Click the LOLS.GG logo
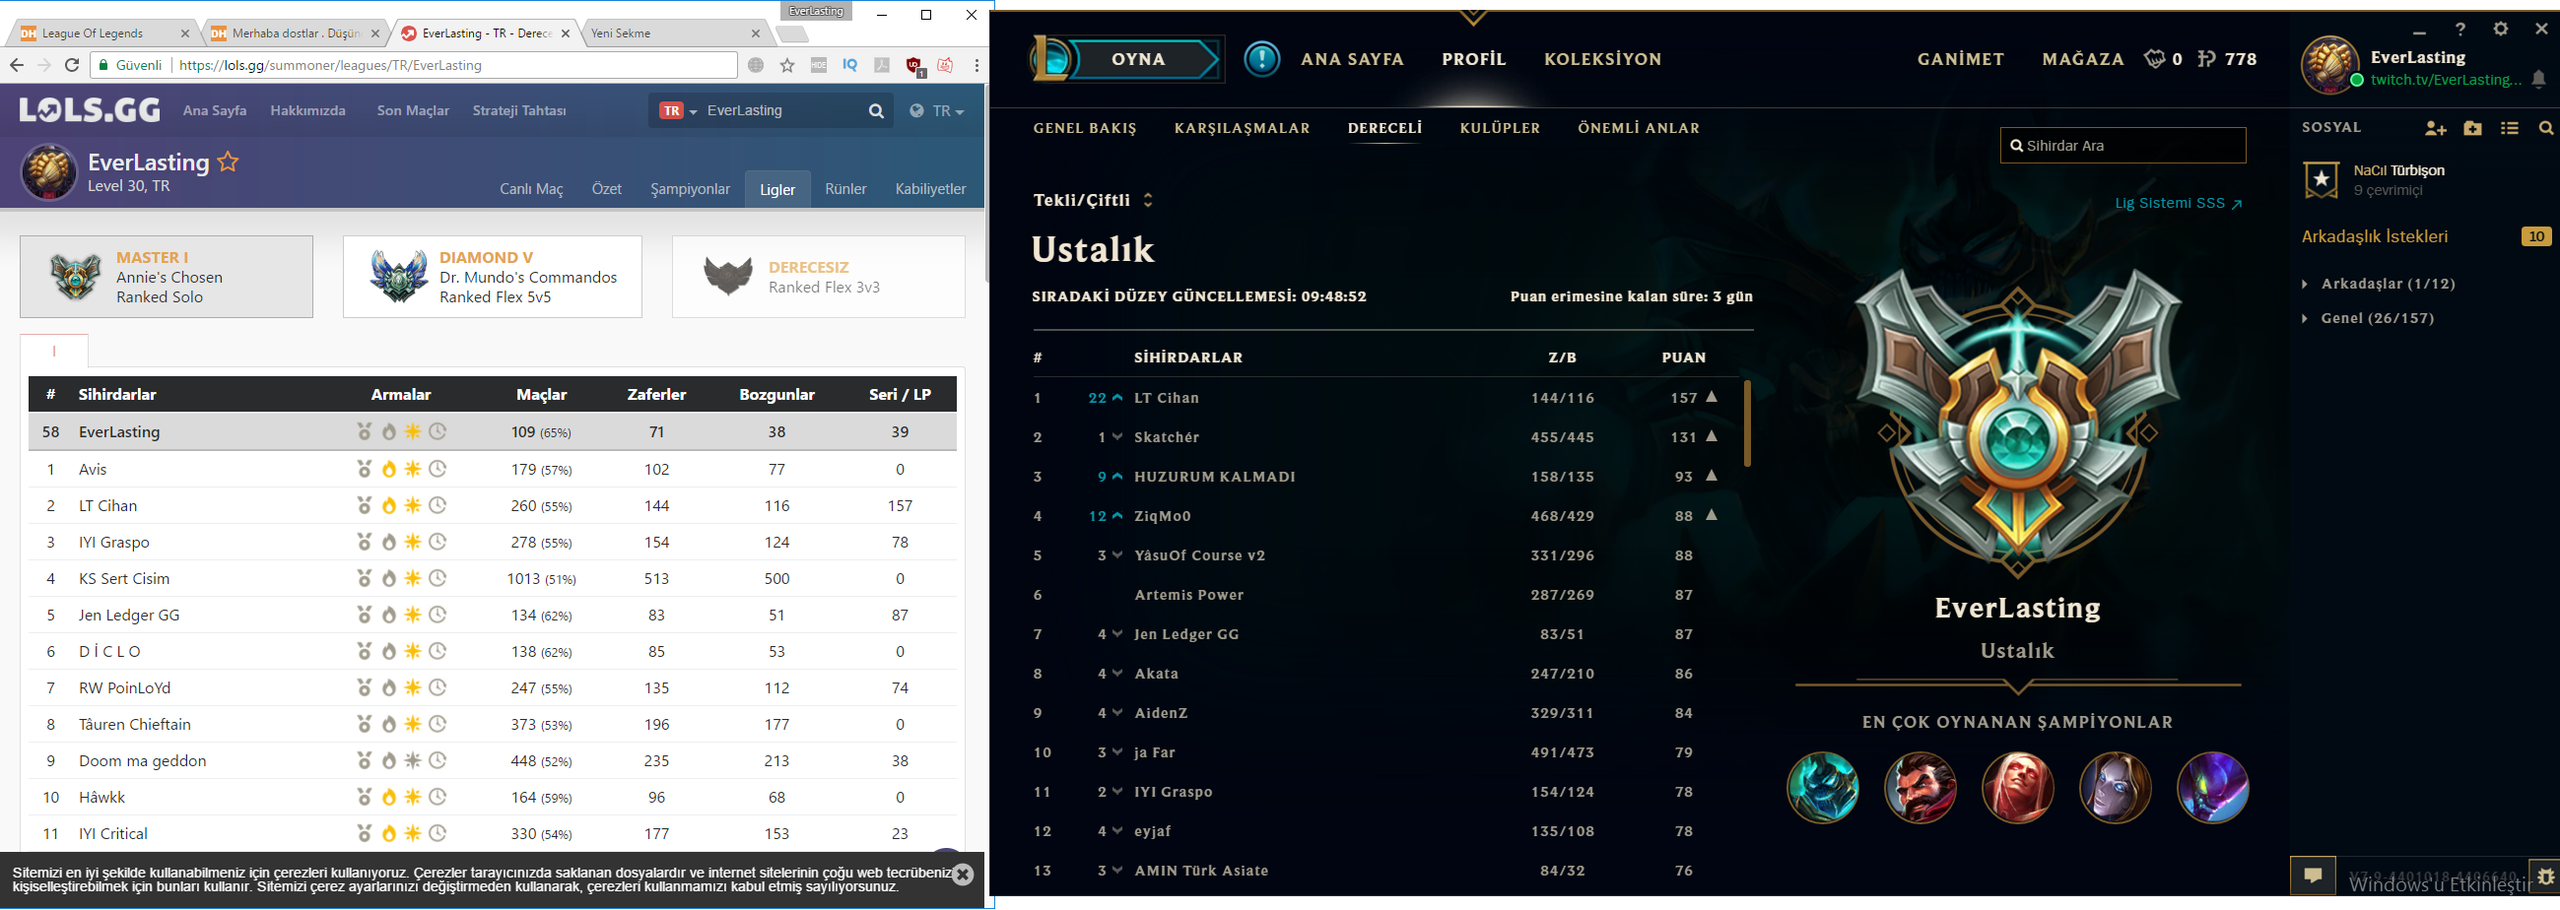This screenshot has height=910, width=2560. 90,110
